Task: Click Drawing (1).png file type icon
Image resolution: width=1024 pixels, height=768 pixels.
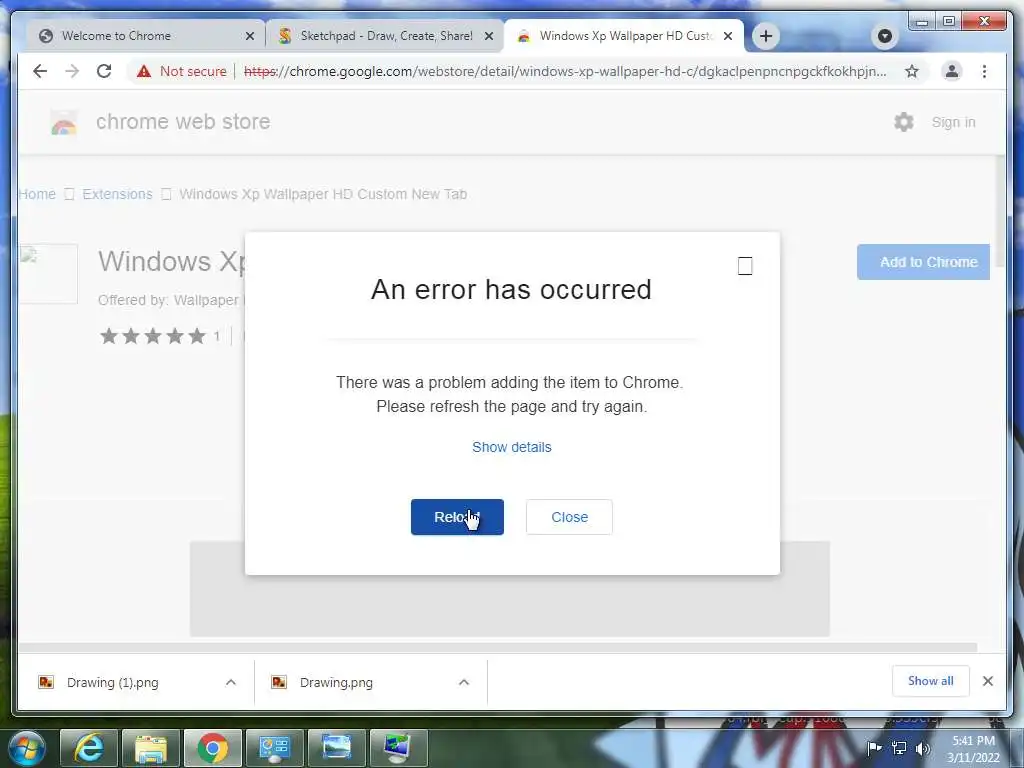Action: [x=46, y=682]
